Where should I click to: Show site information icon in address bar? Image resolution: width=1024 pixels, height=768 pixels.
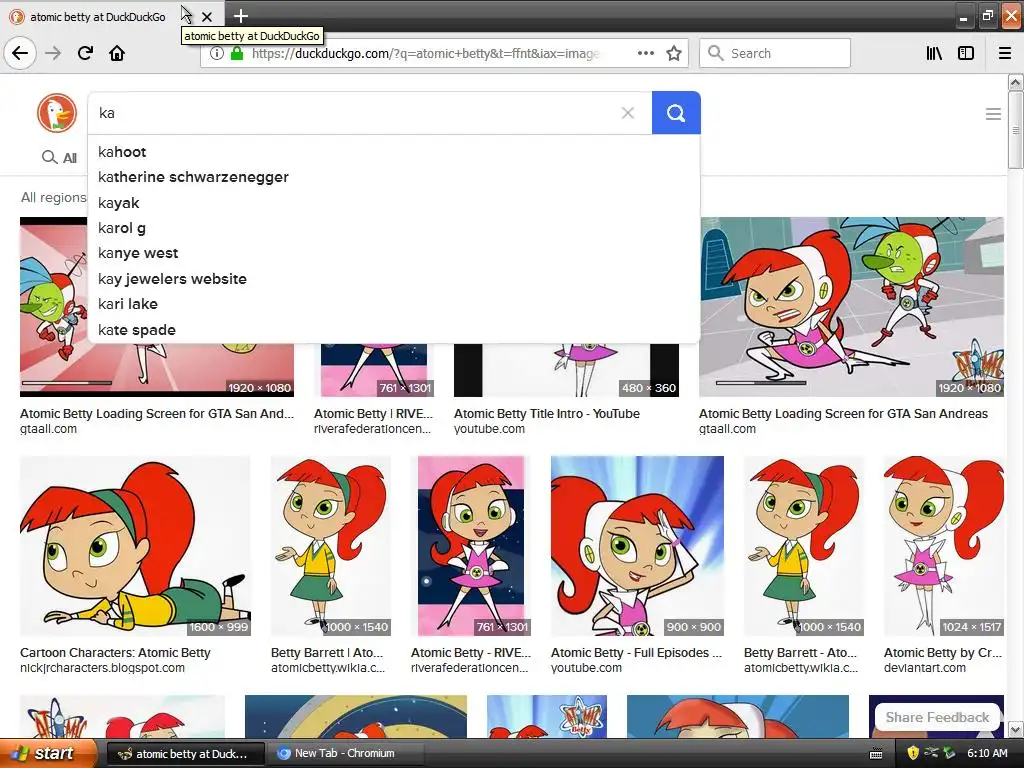coord(216,53)
